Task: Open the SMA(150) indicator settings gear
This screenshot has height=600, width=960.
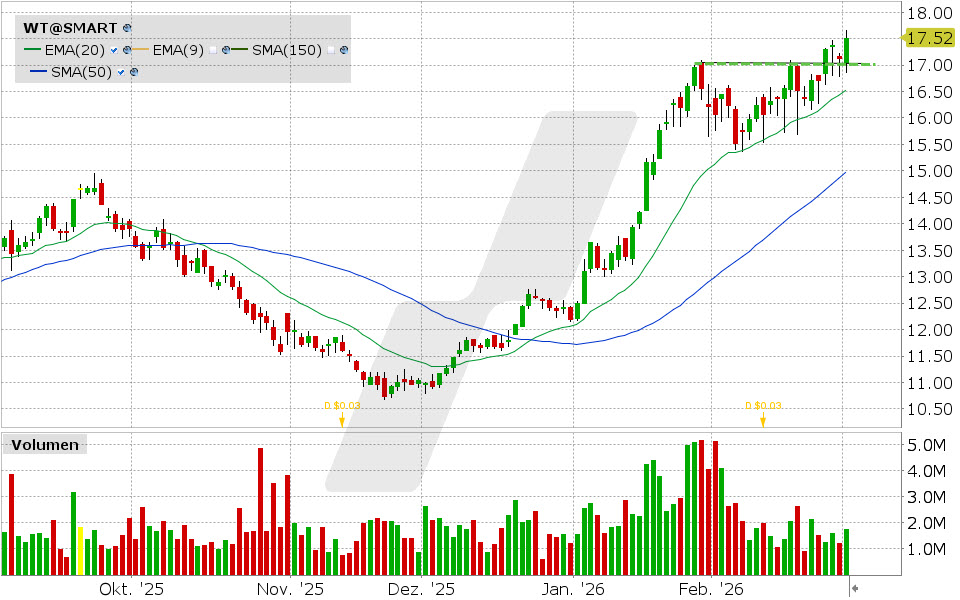Action: tap(343, 49)
